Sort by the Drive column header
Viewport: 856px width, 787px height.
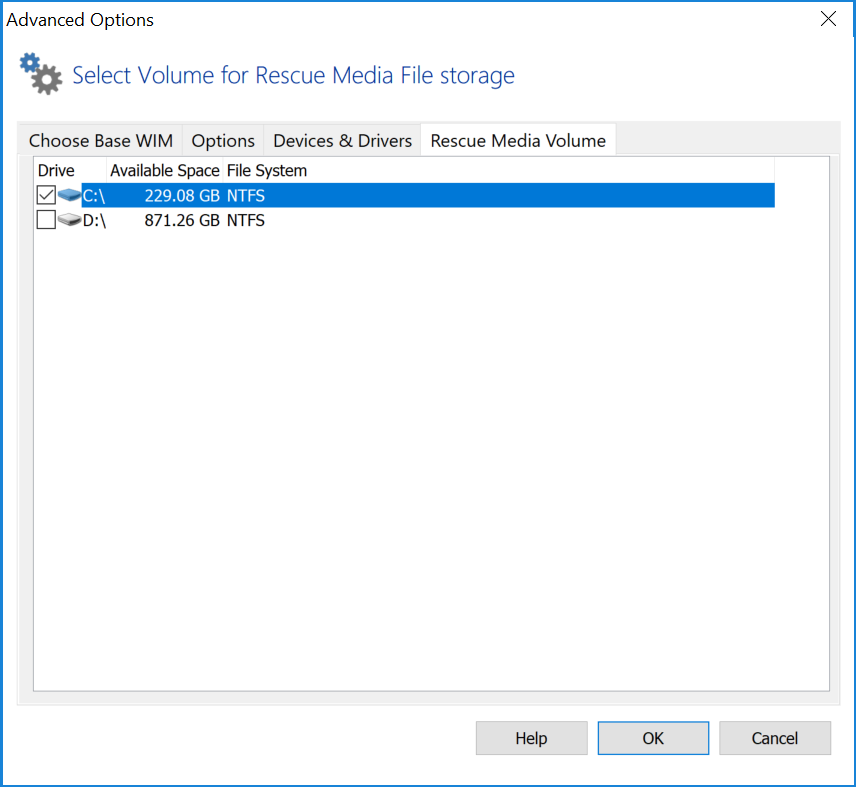pos(70,171)
